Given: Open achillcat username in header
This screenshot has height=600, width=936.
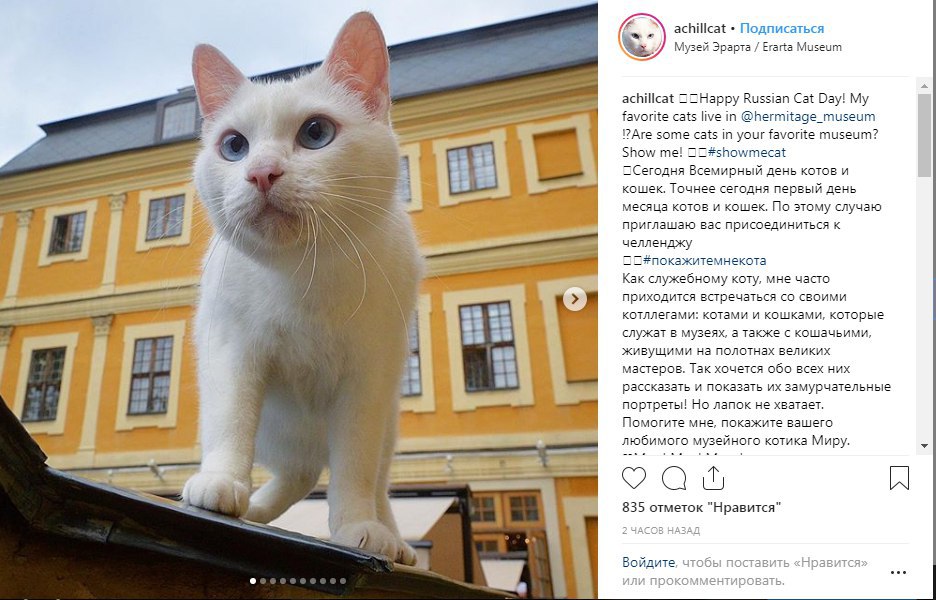Looking at the screenshot, I should (700, 28).
